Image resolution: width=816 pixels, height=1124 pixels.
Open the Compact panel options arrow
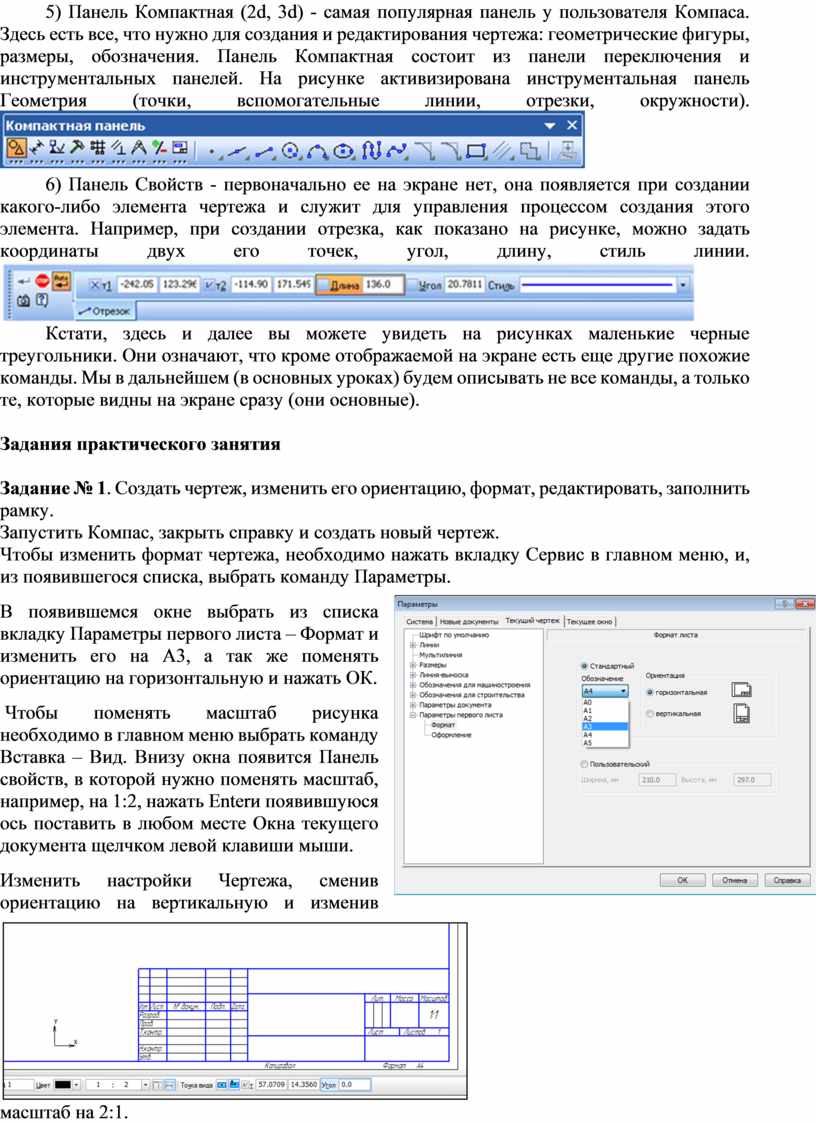tap(550, 125)
